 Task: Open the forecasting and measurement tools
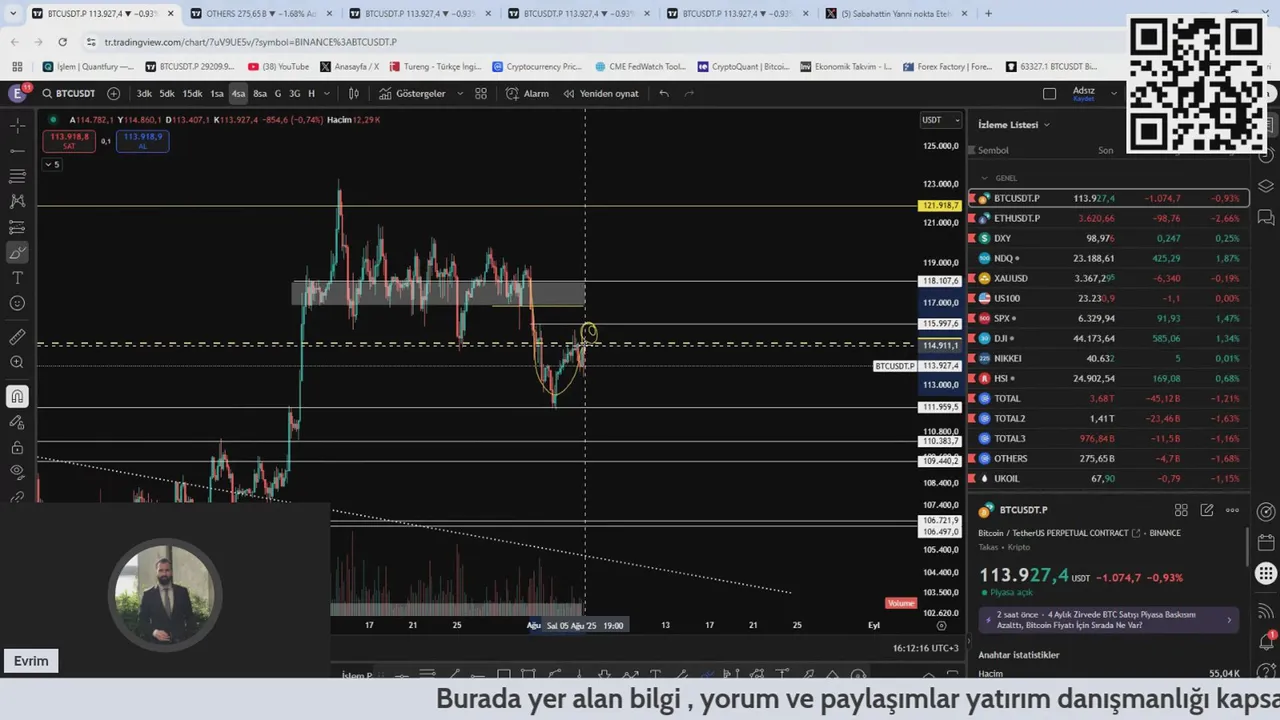pyautogui.click(x=17, y=227)
